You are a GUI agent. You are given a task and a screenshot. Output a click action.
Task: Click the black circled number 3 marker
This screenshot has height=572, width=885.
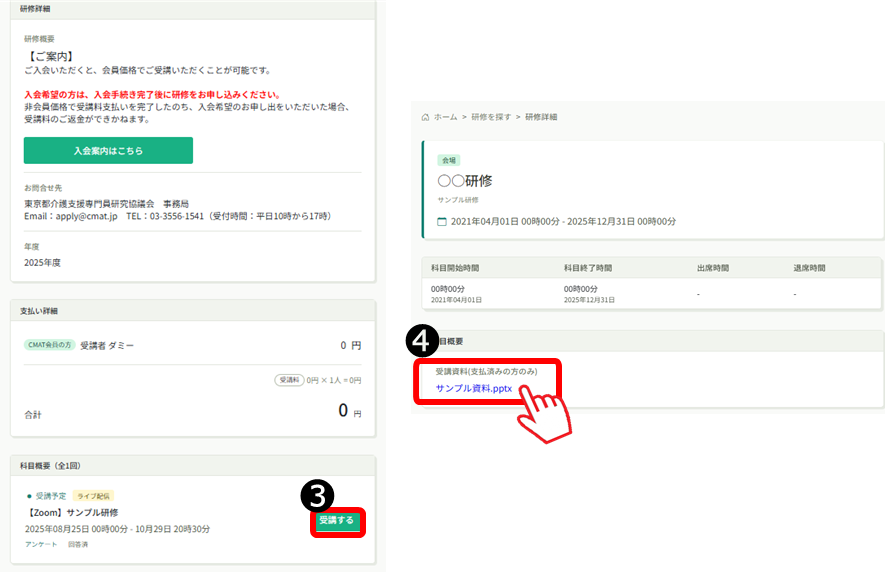[x=316, y=493]
